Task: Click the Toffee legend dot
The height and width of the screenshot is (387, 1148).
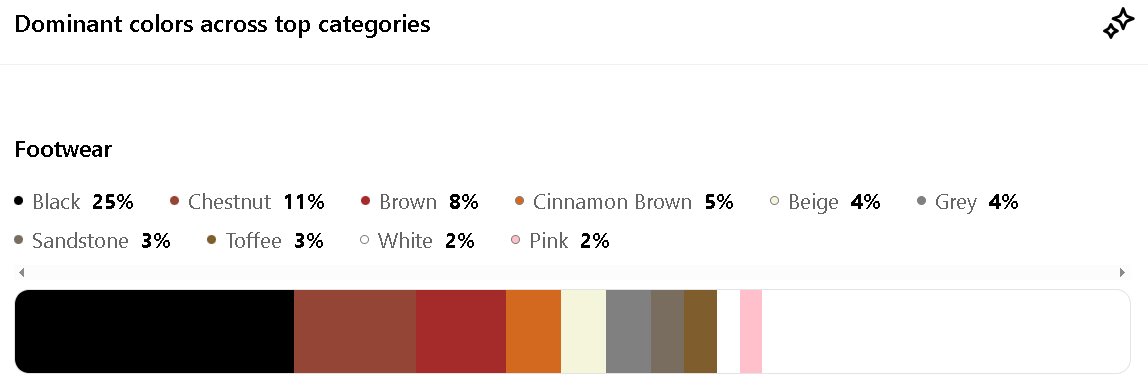Action: pyautogui.click(x=212, y=241)
